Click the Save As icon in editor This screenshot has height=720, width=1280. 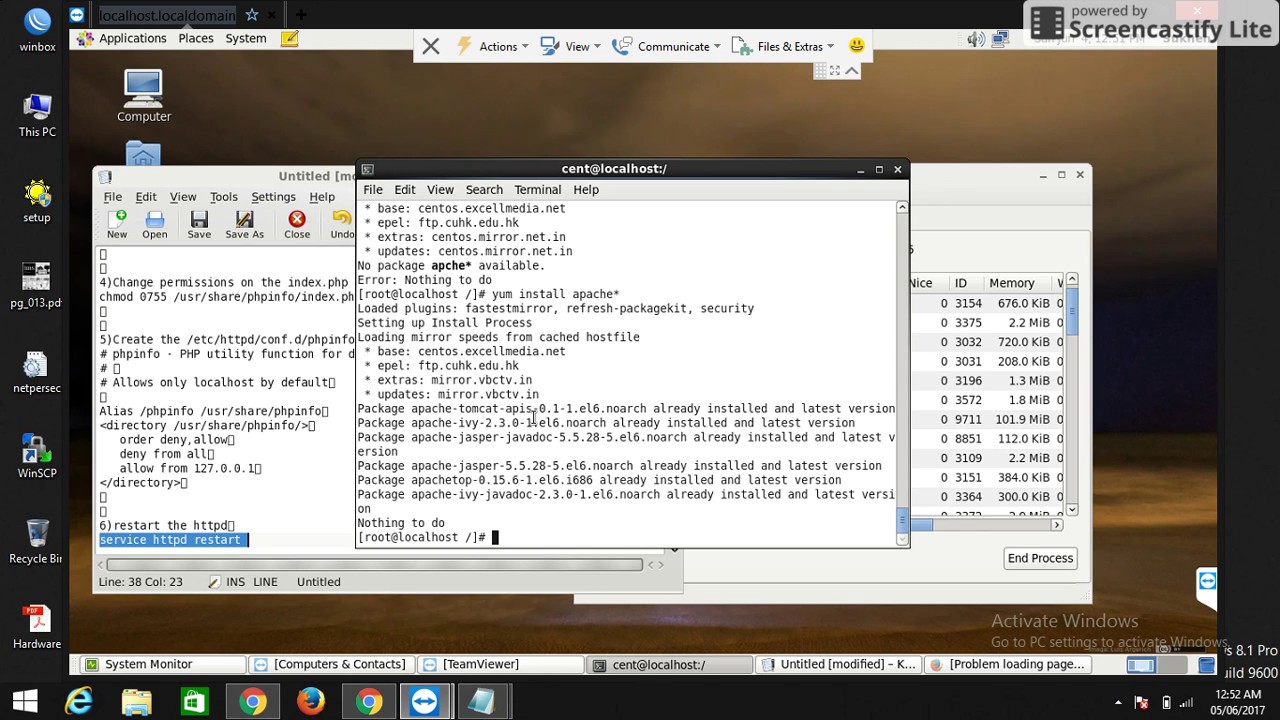click(x=244, y=224)
